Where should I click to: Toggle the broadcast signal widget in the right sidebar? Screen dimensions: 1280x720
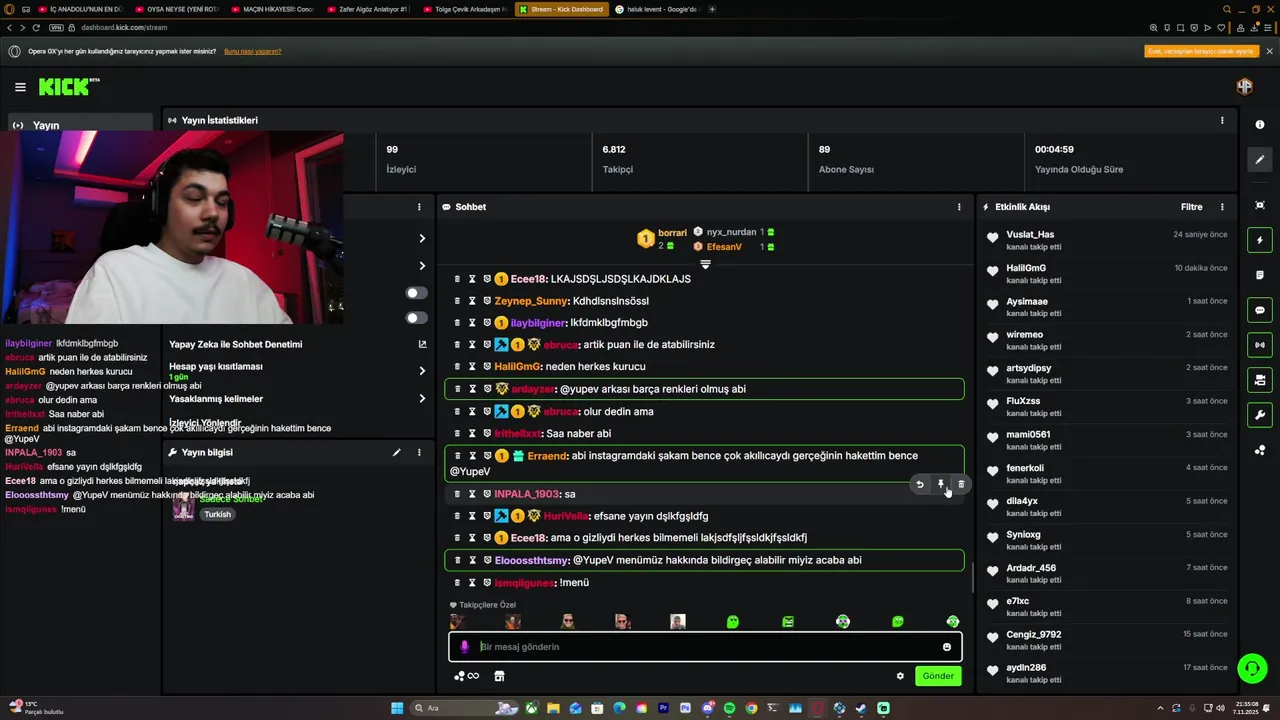[1260, 345]
